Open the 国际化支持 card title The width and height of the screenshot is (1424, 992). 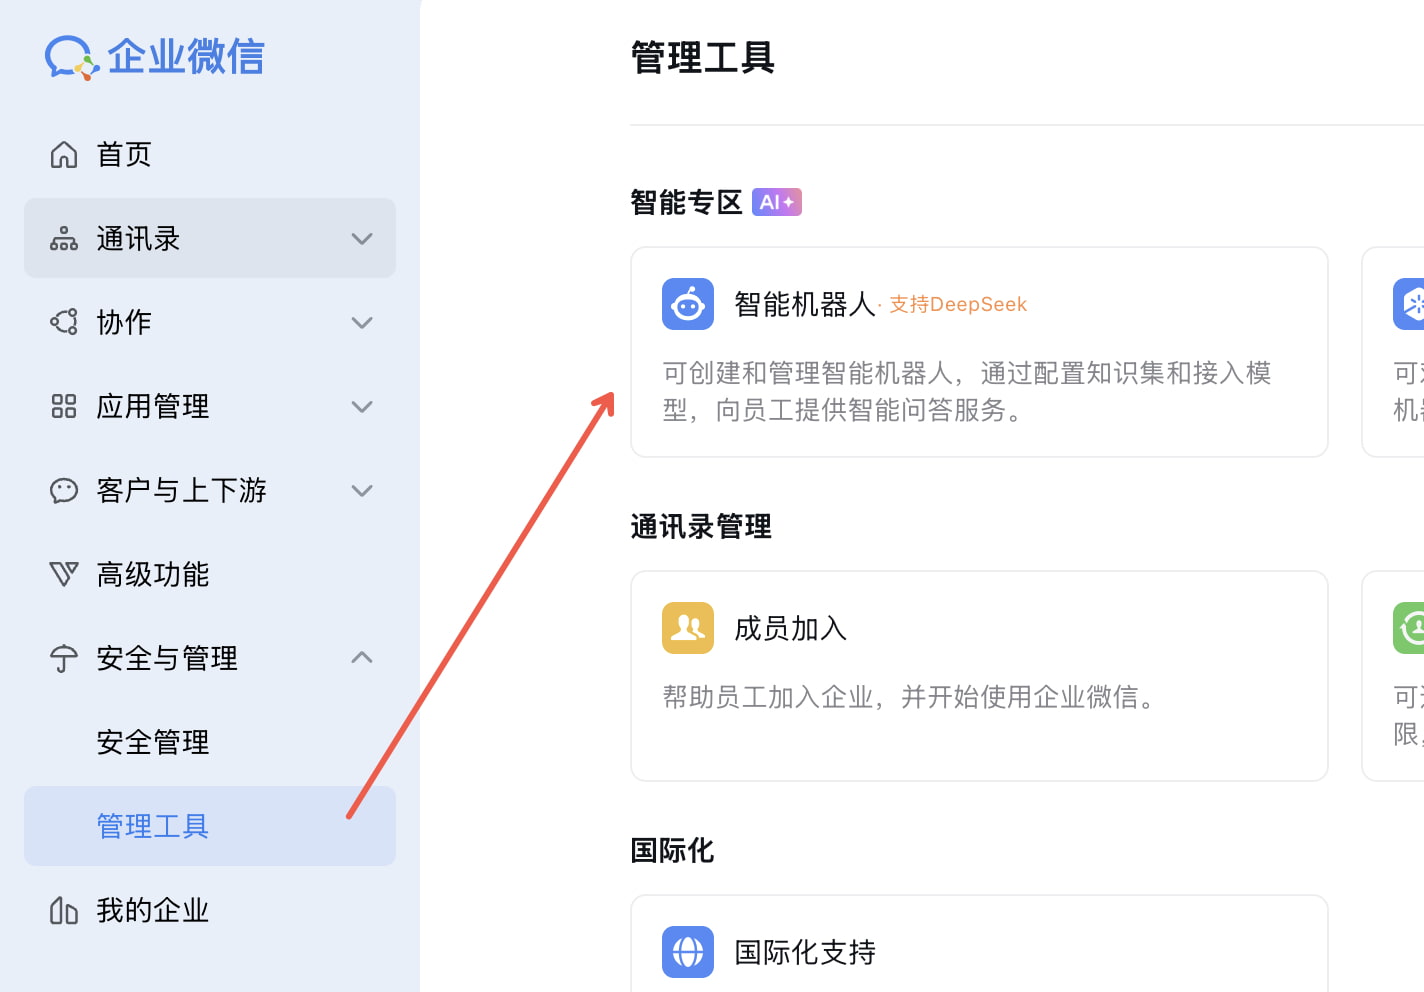(x=805, y=952)
